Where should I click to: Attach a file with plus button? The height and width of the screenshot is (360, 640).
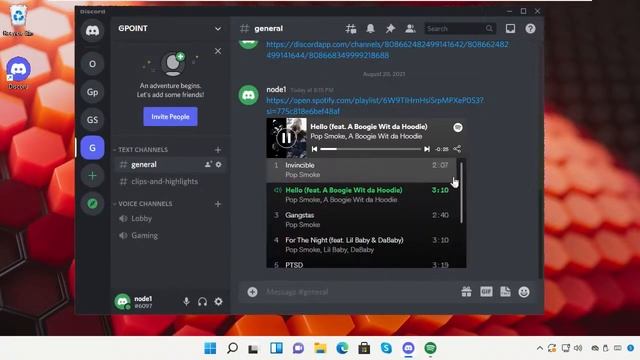click(252, 292)
